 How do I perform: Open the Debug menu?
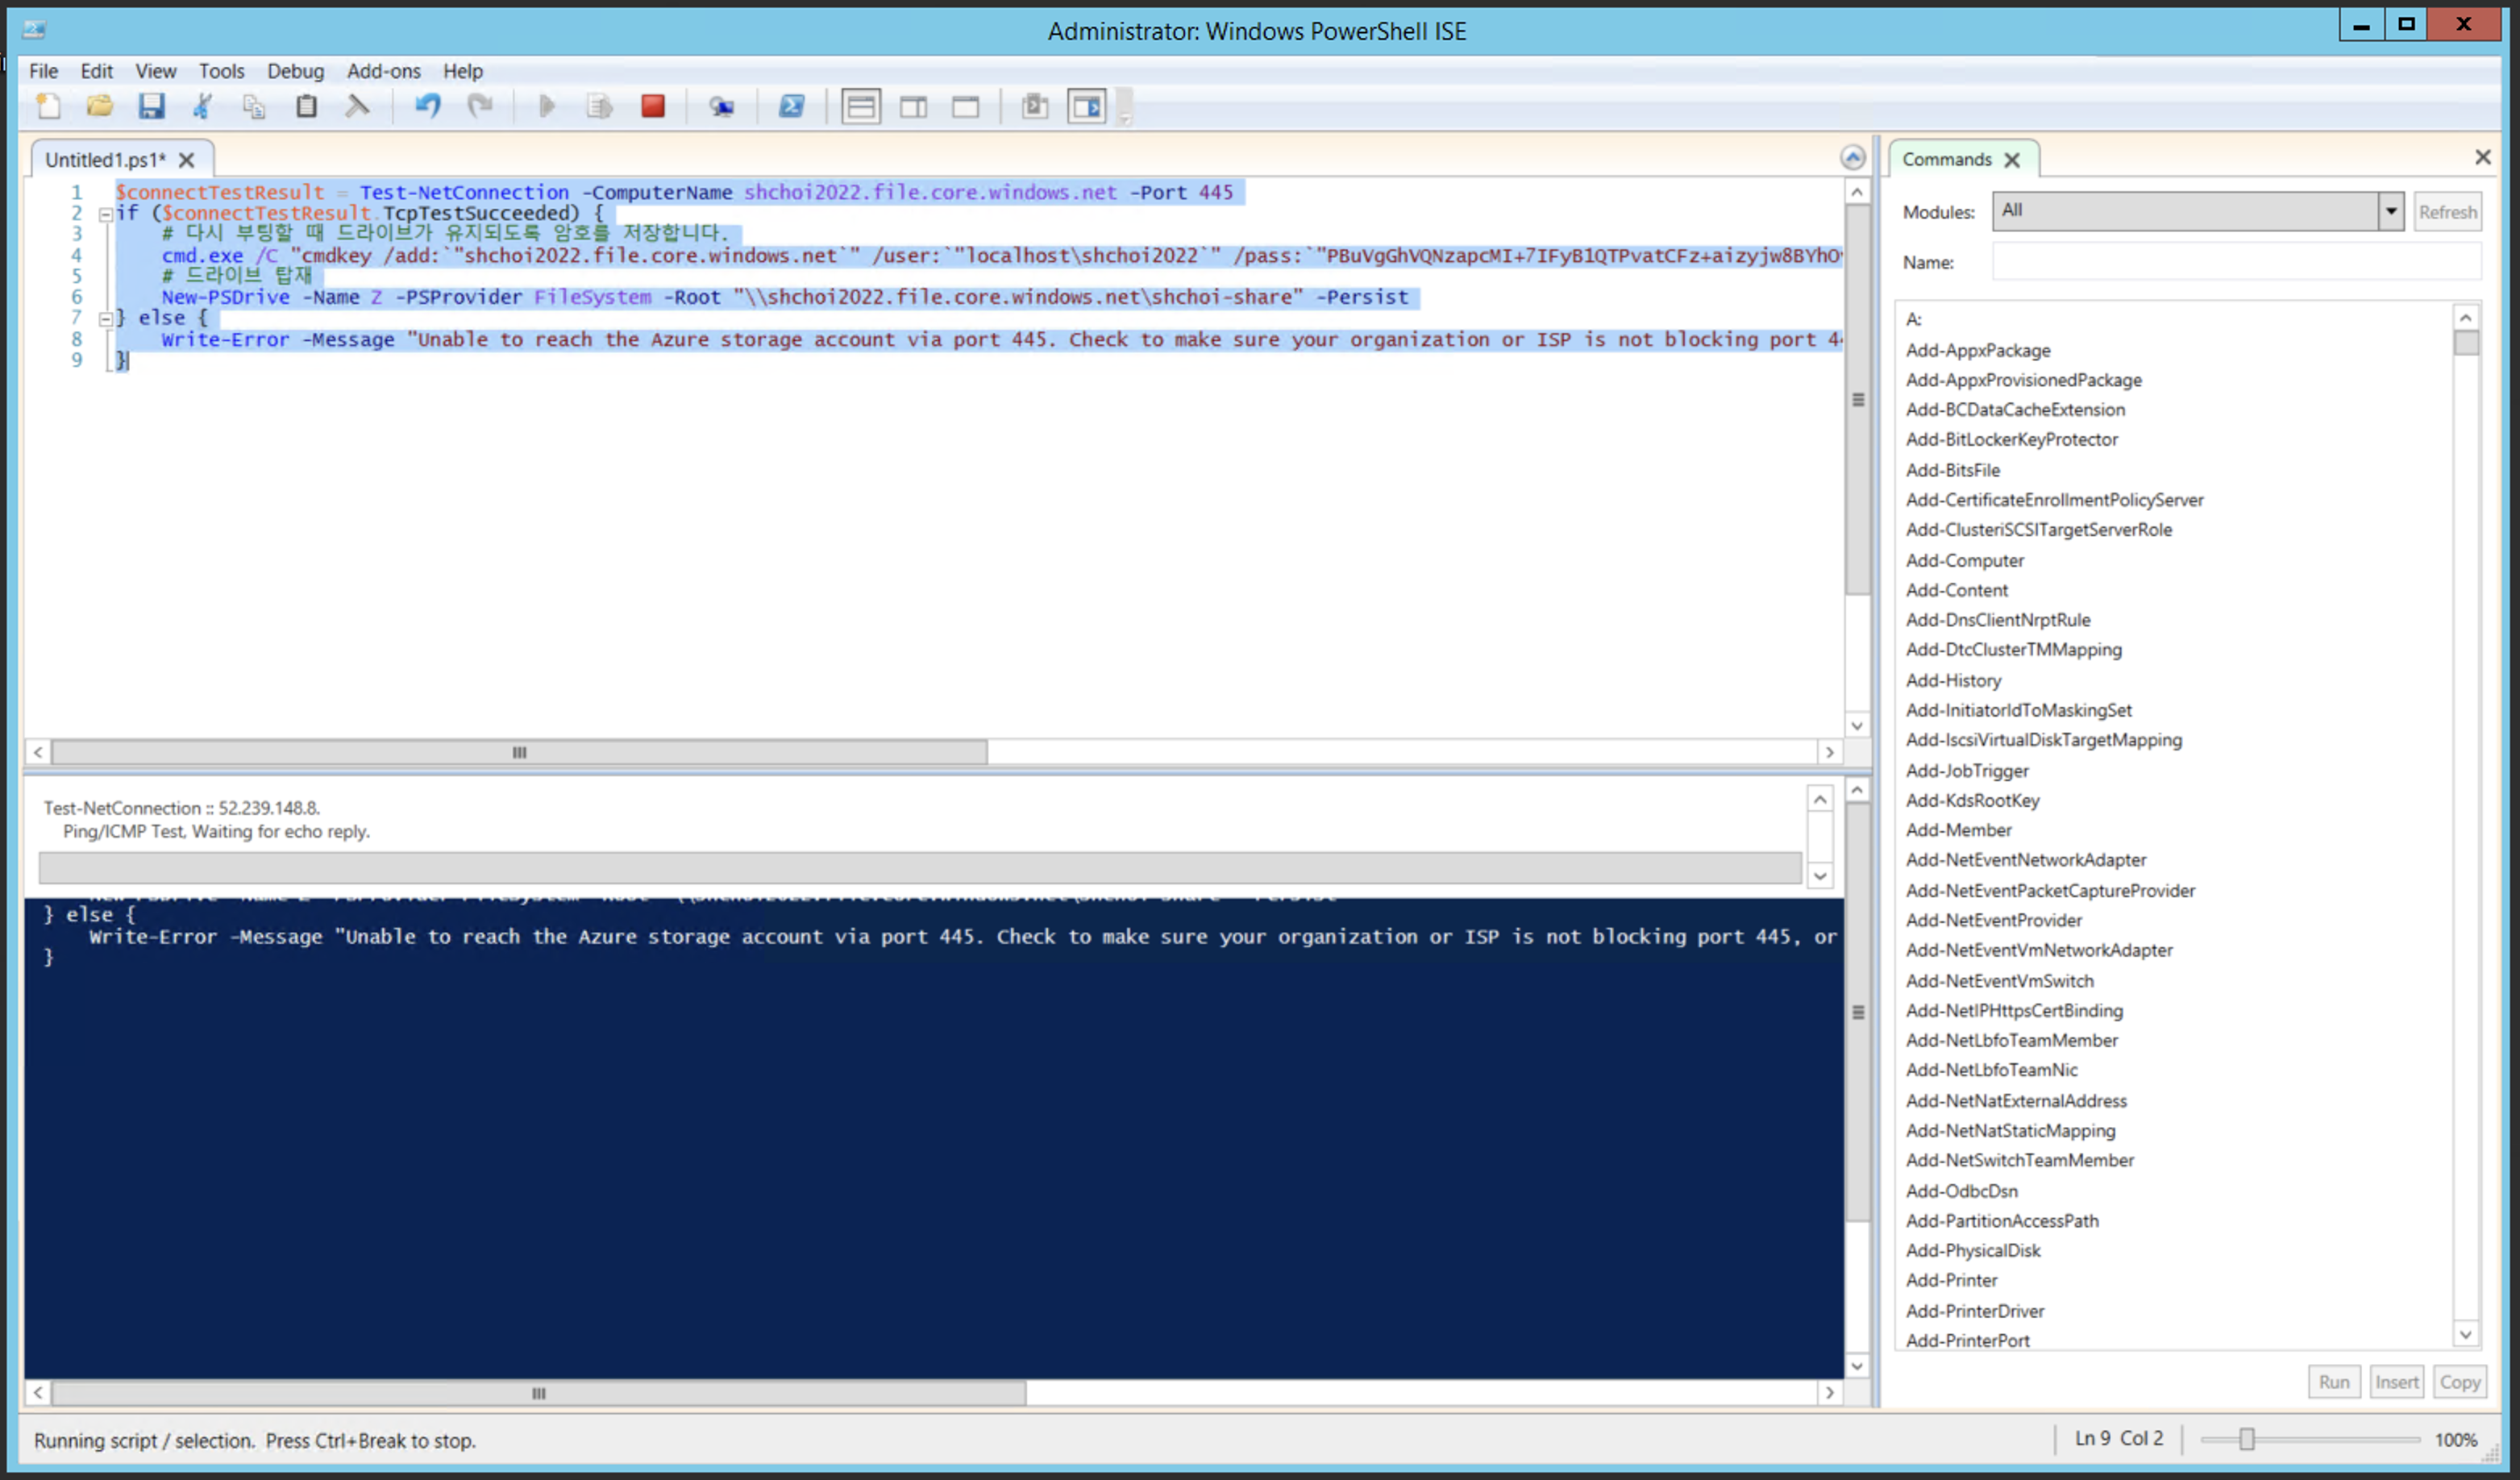tap(295, 71)
